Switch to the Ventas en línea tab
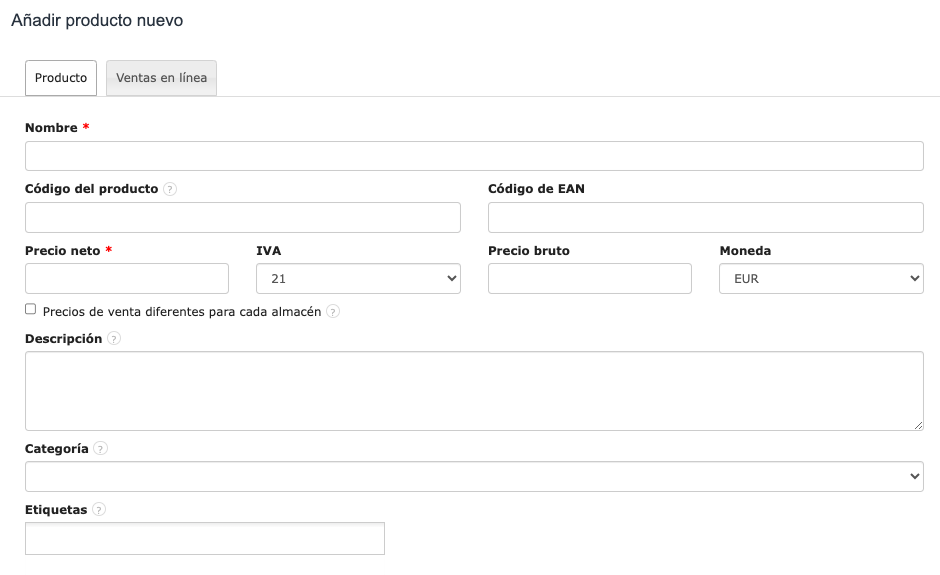940x575 pixels. pos(161,78)
